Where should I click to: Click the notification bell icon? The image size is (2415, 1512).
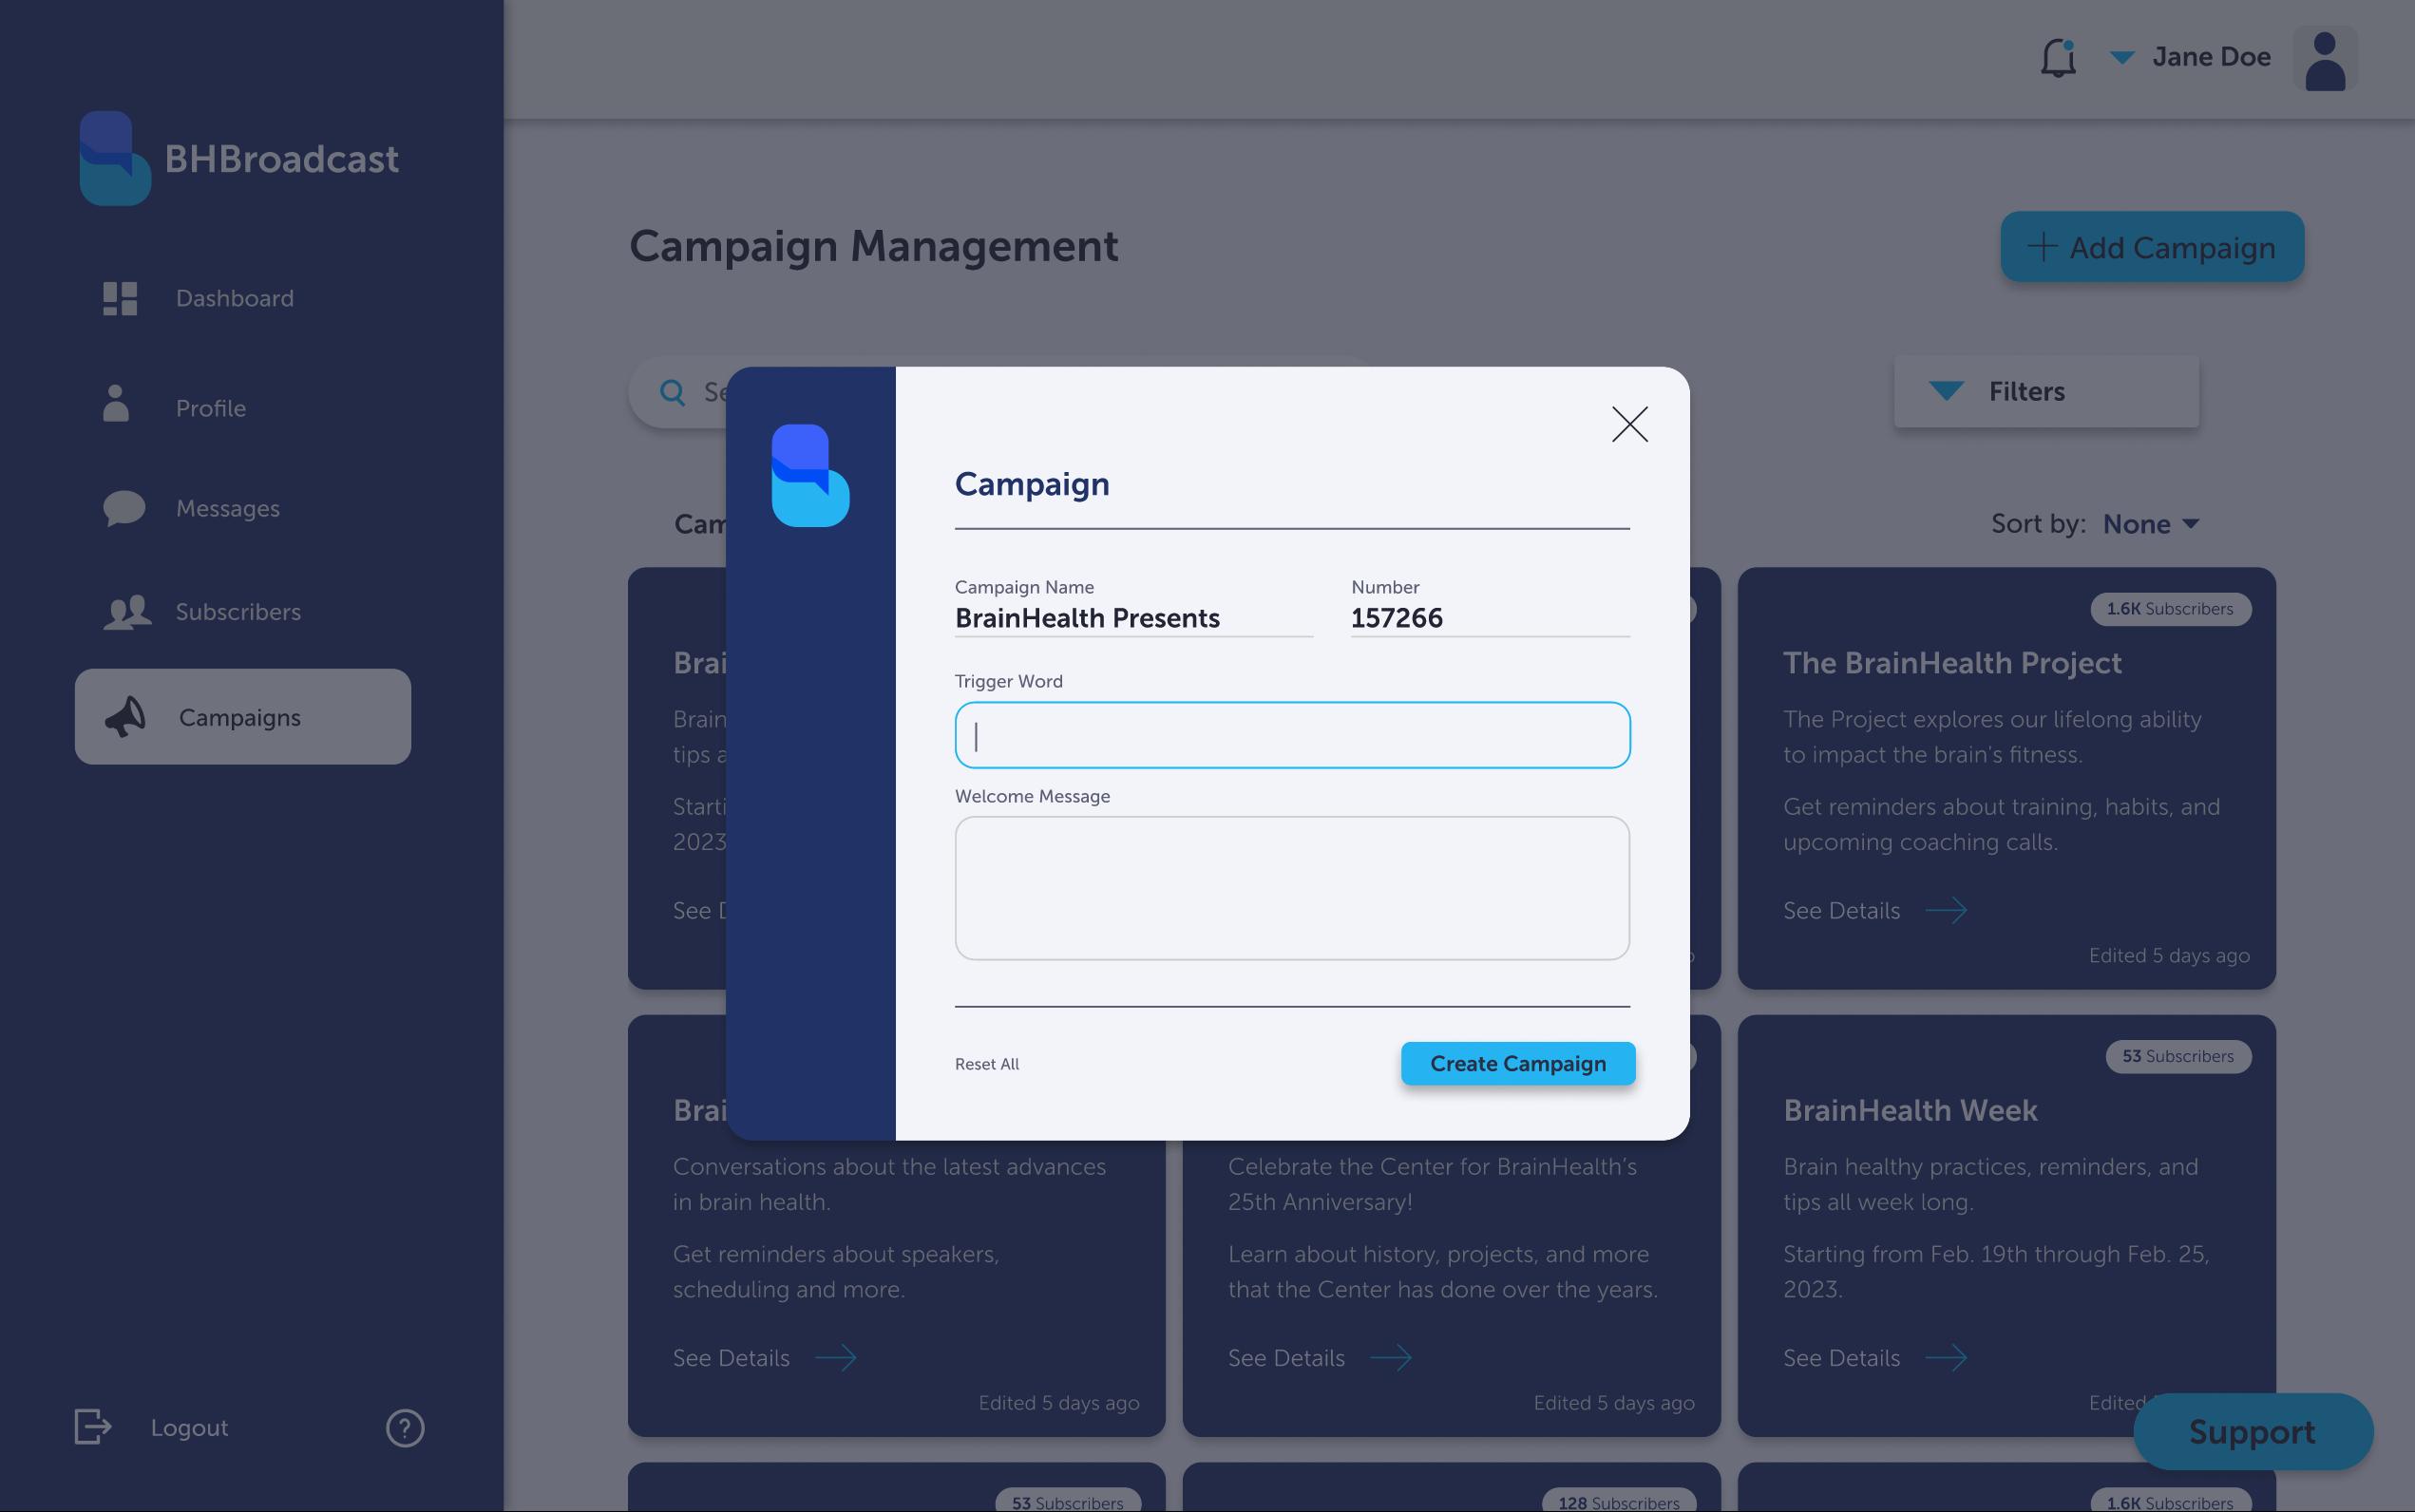(2057, 58)
